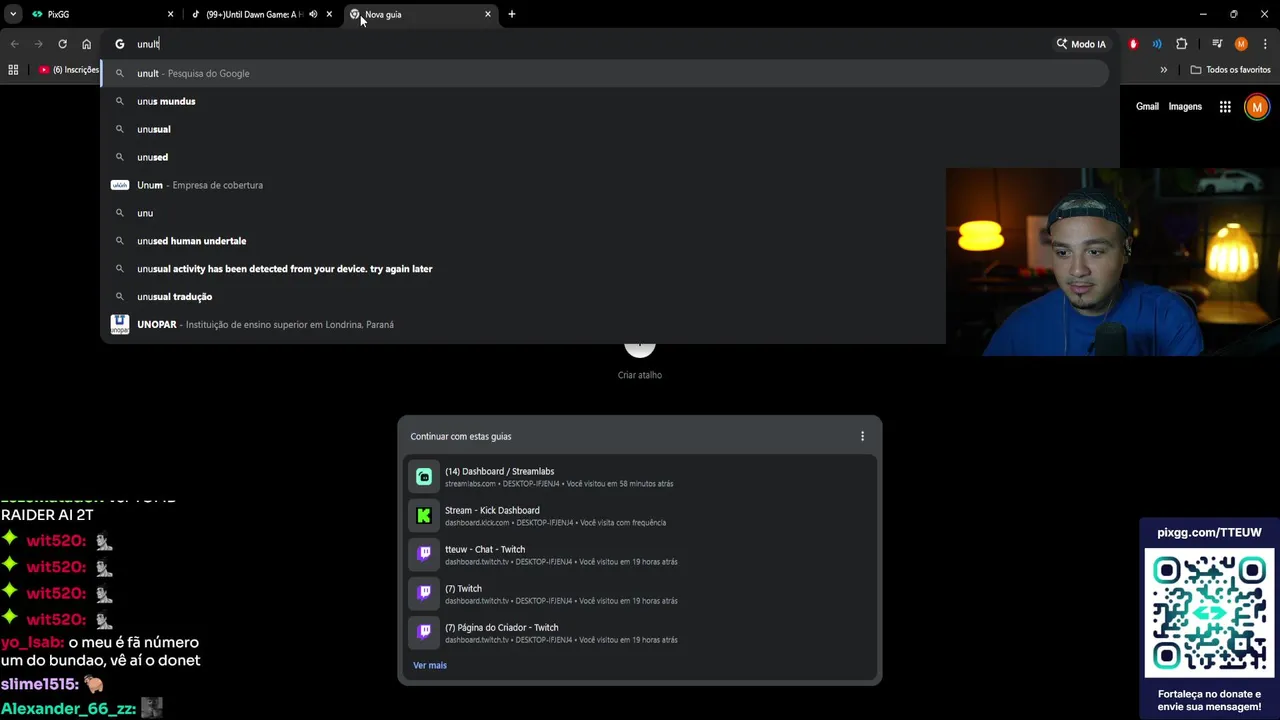The width and height of the screenshot is (1280, 720).
Task: Switch to the Until Dawn Game tab
Action: point(255,14)
